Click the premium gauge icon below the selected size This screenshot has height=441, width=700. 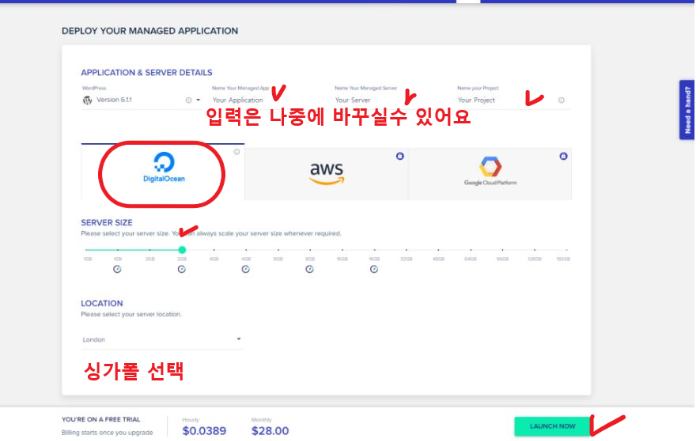click(182, 269)
